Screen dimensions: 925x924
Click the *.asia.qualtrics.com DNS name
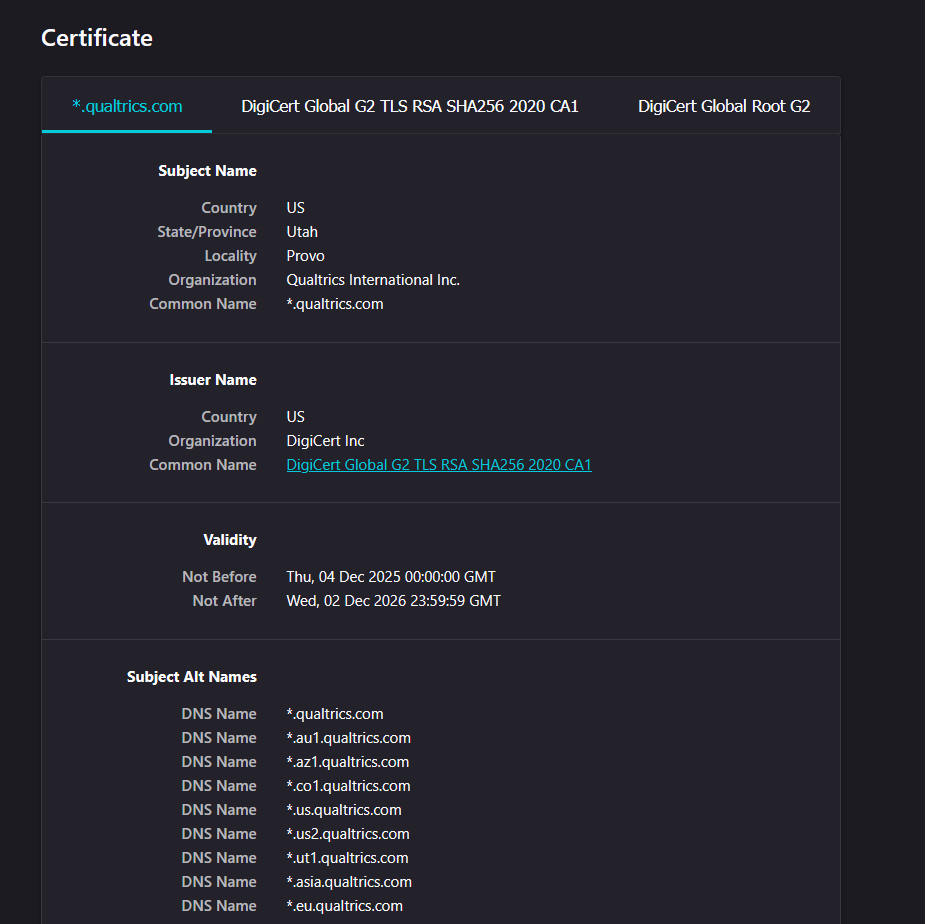coord(349,882)
